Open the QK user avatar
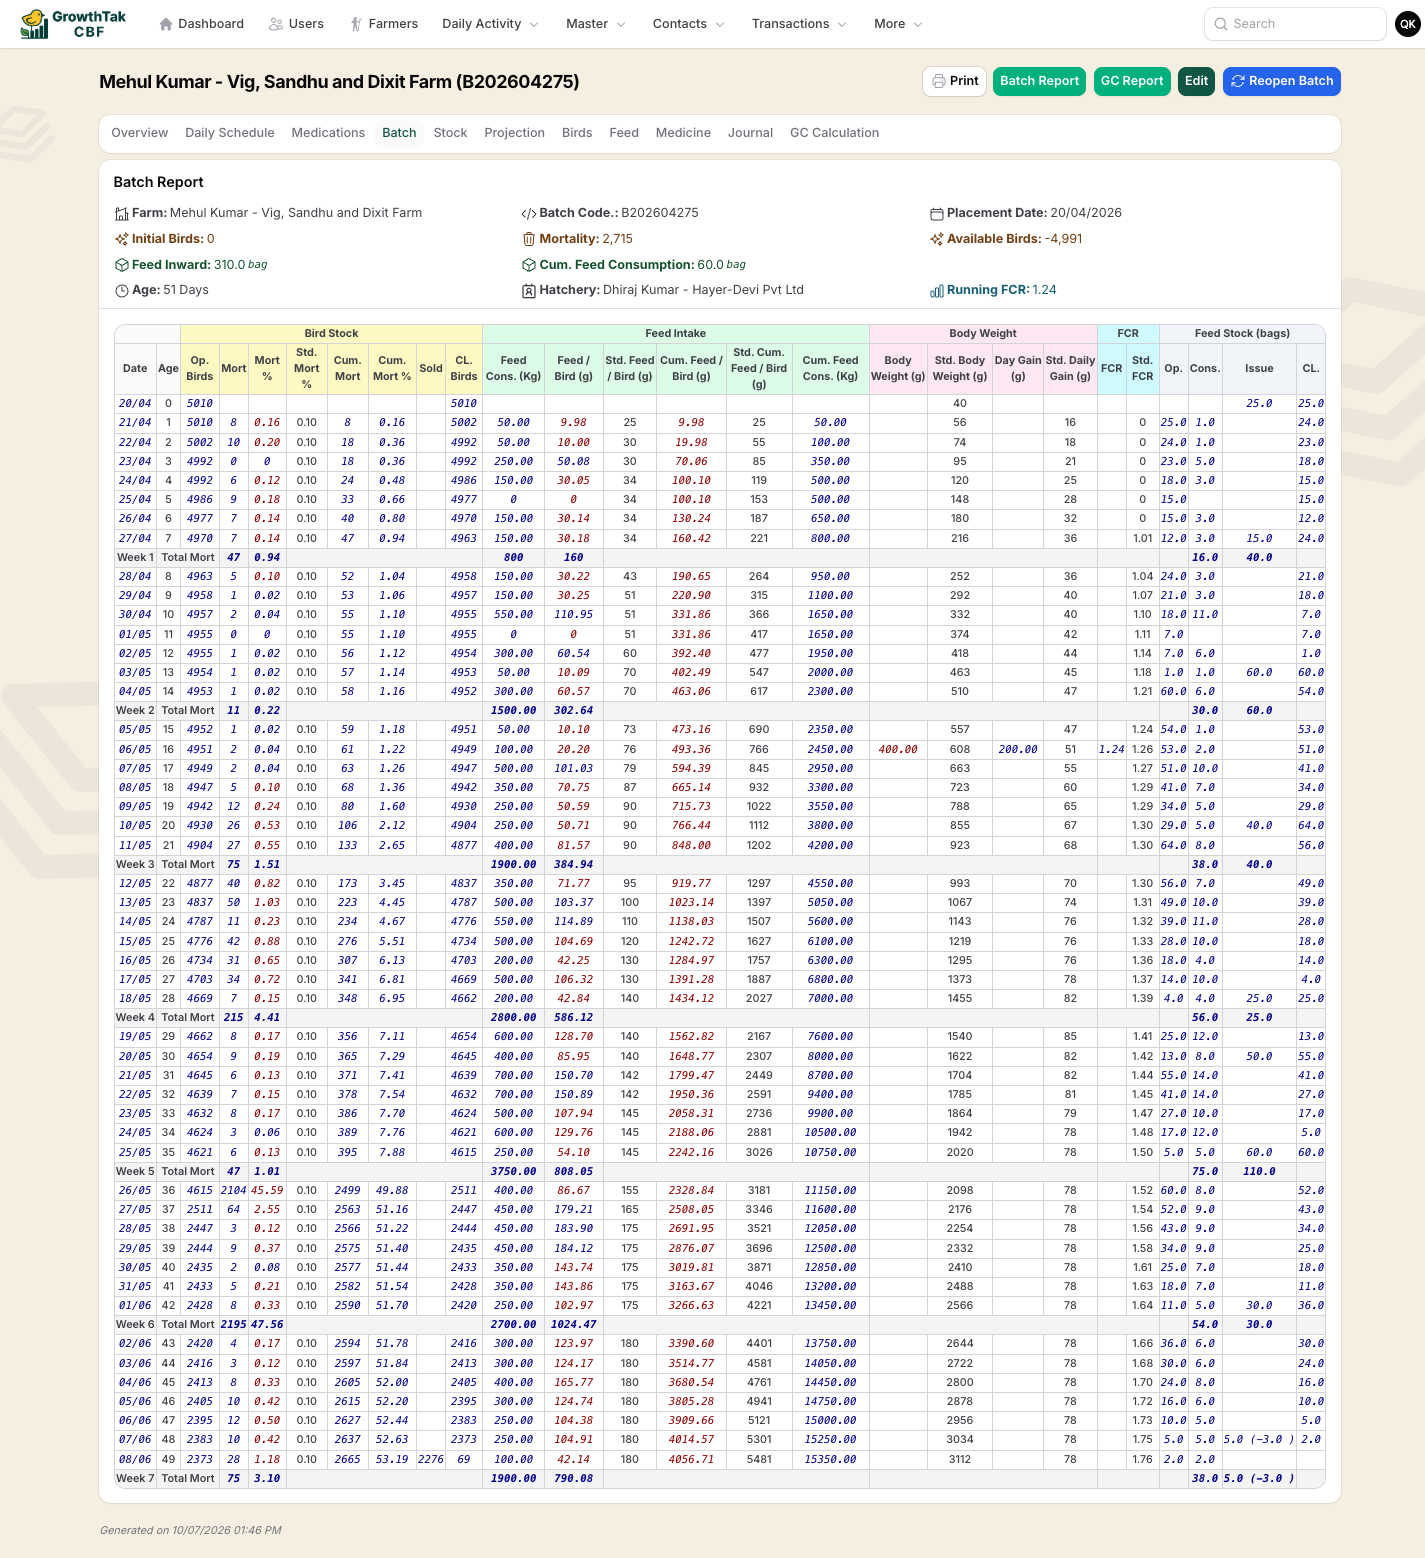This screenshot has height=1558, width=1425. tap(1408, 24)
